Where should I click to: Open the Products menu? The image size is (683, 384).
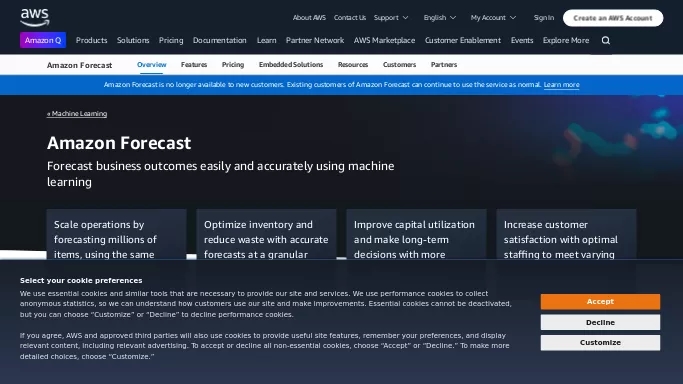[91, 40]
